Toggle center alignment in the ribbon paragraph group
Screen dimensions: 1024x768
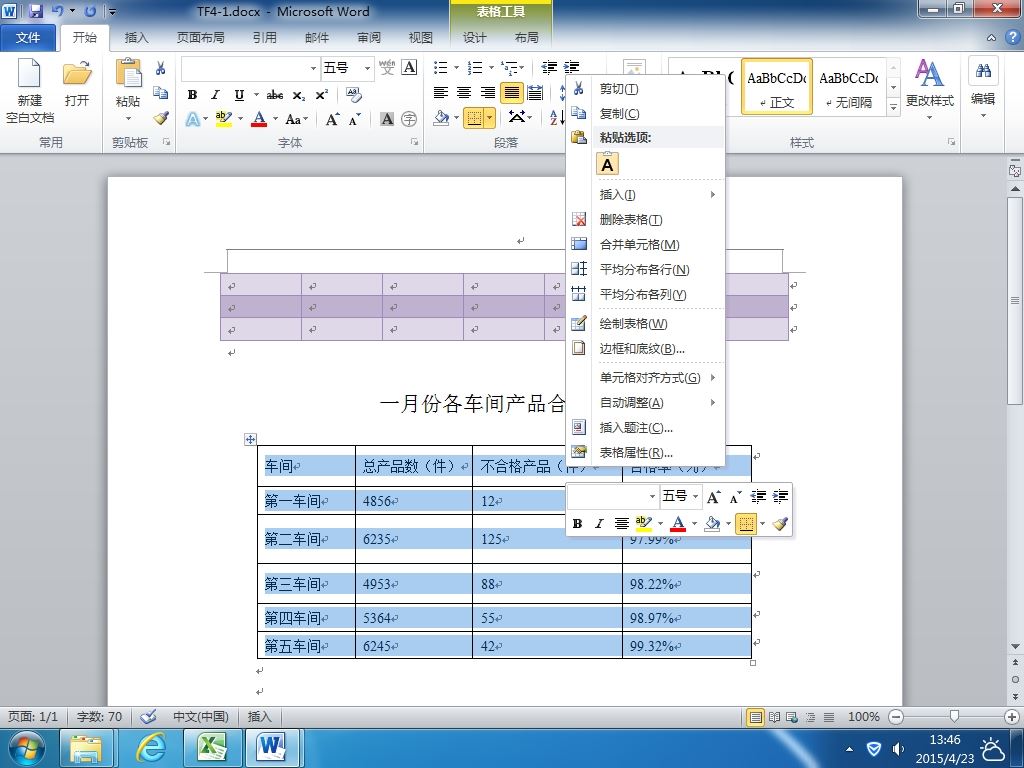pos(464,93)
